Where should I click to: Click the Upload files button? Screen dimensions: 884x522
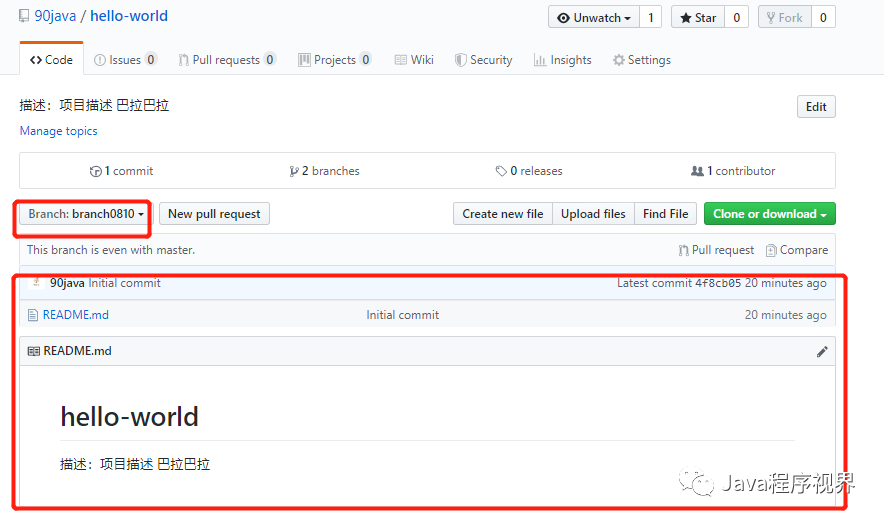(x=593, y=214)
